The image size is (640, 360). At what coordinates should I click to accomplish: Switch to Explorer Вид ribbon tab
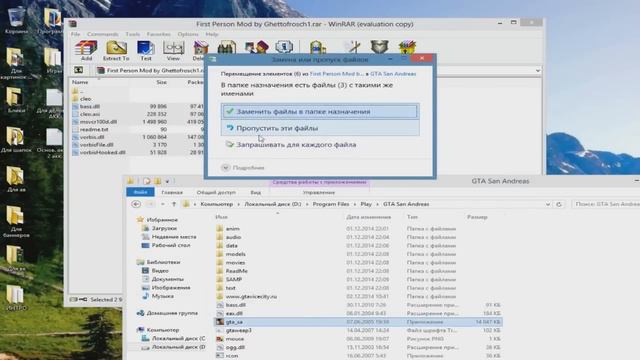pos(256,192)
